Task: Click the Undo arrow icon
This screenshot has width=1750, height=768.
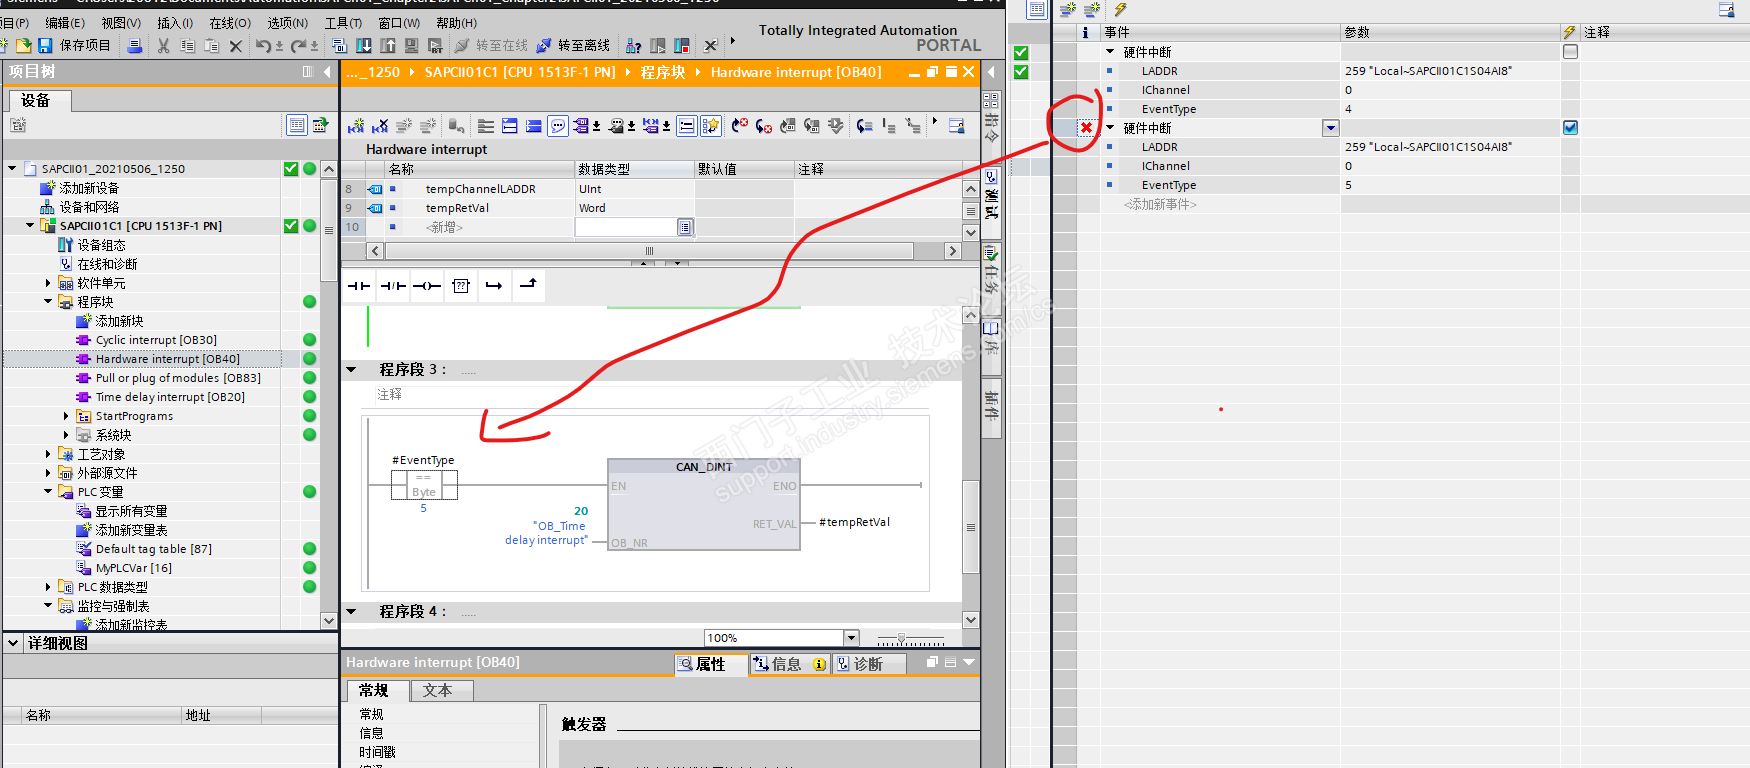Action: tap(263, 45)
